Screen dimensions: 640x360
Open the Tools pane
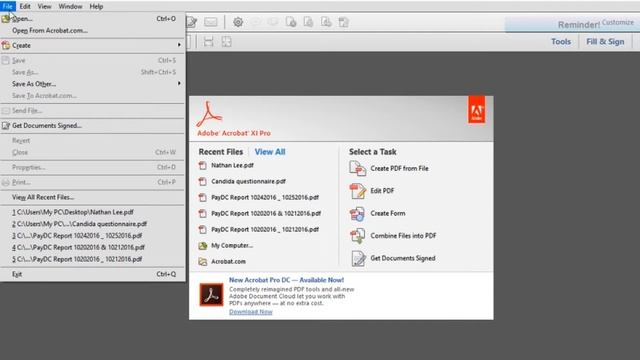click(561, 42)
